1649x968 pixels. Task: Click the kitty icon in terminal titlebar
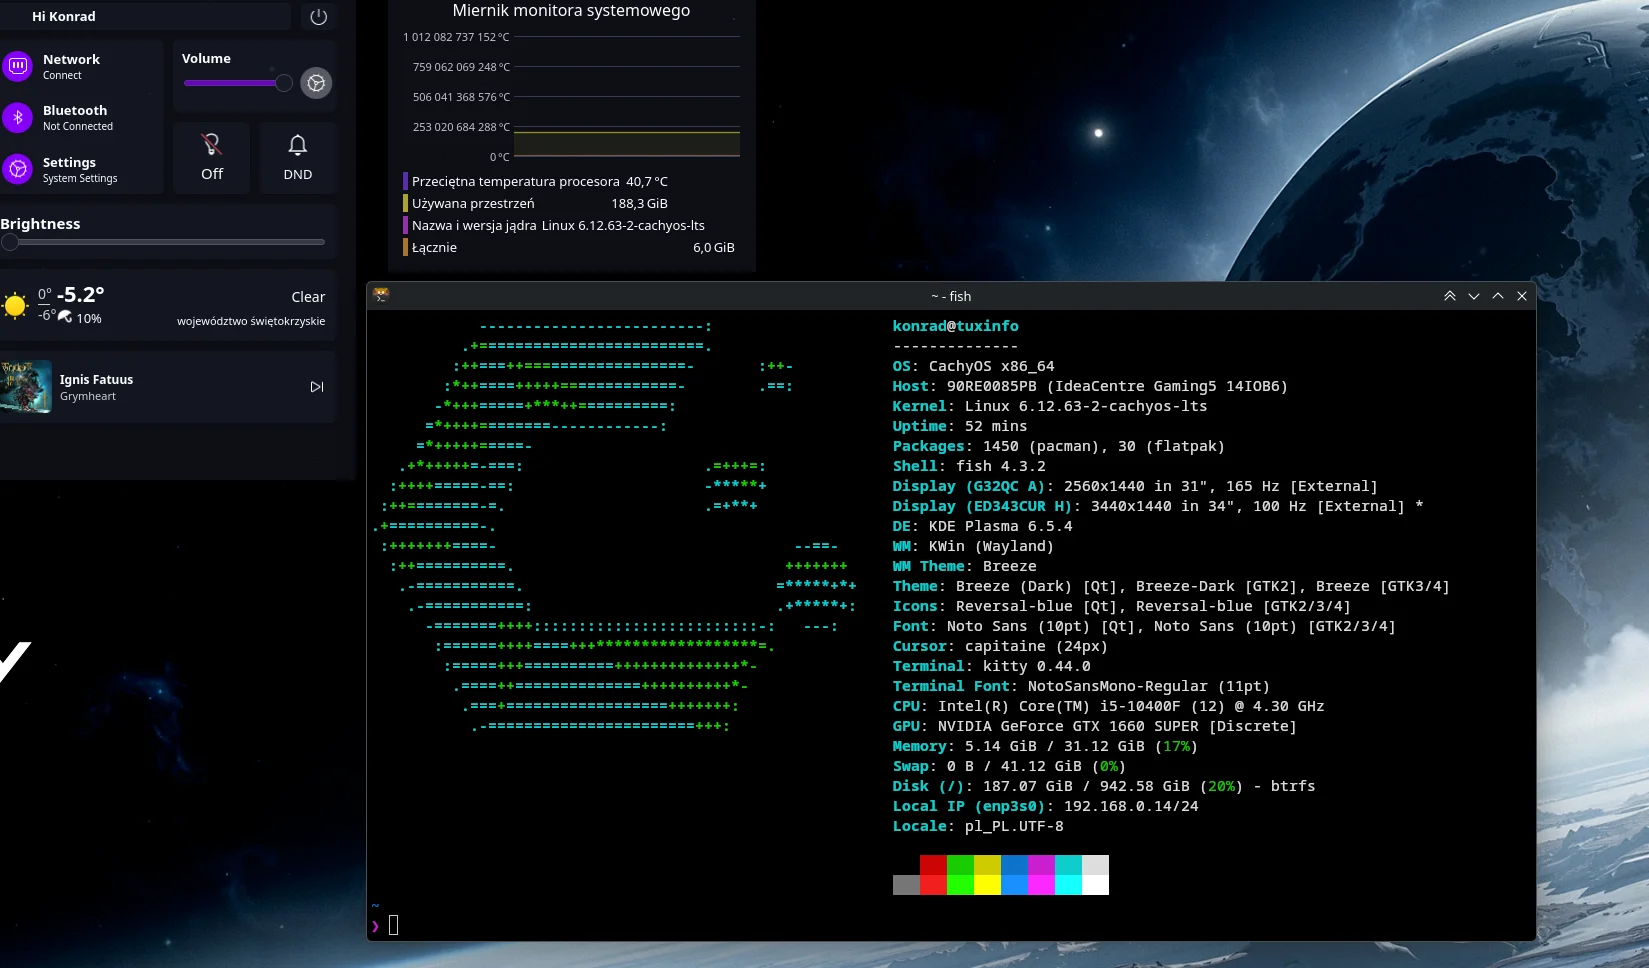tap(381, 295)
